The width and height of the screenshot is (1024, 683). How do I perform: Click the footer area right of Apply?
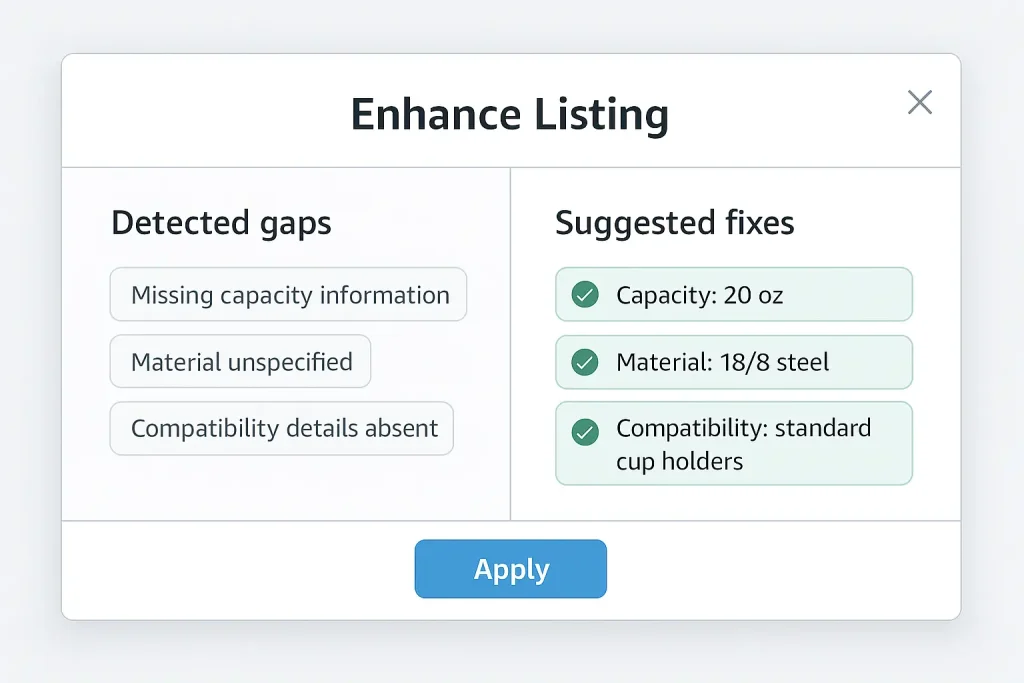[x=780, y=569]
